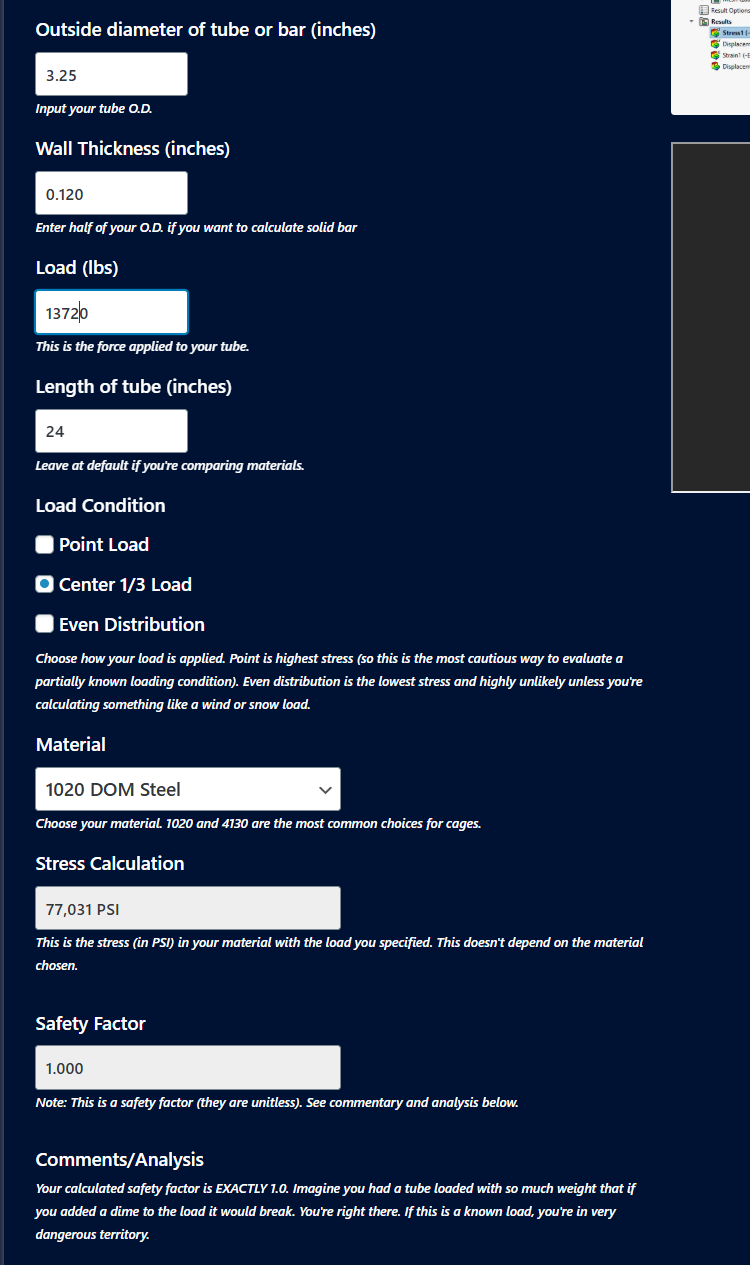Click the Results folder icon

703,21
